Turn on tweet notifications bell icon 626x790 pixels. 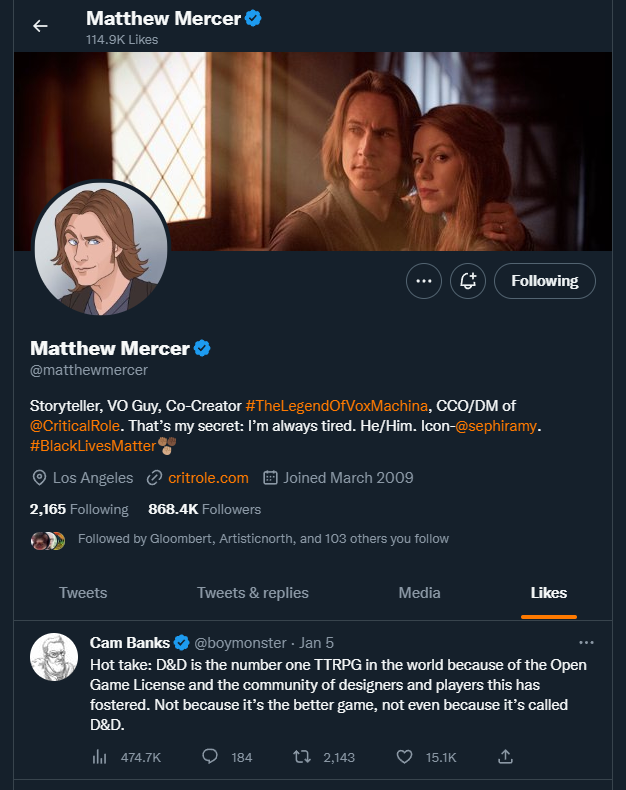[468, 281]
